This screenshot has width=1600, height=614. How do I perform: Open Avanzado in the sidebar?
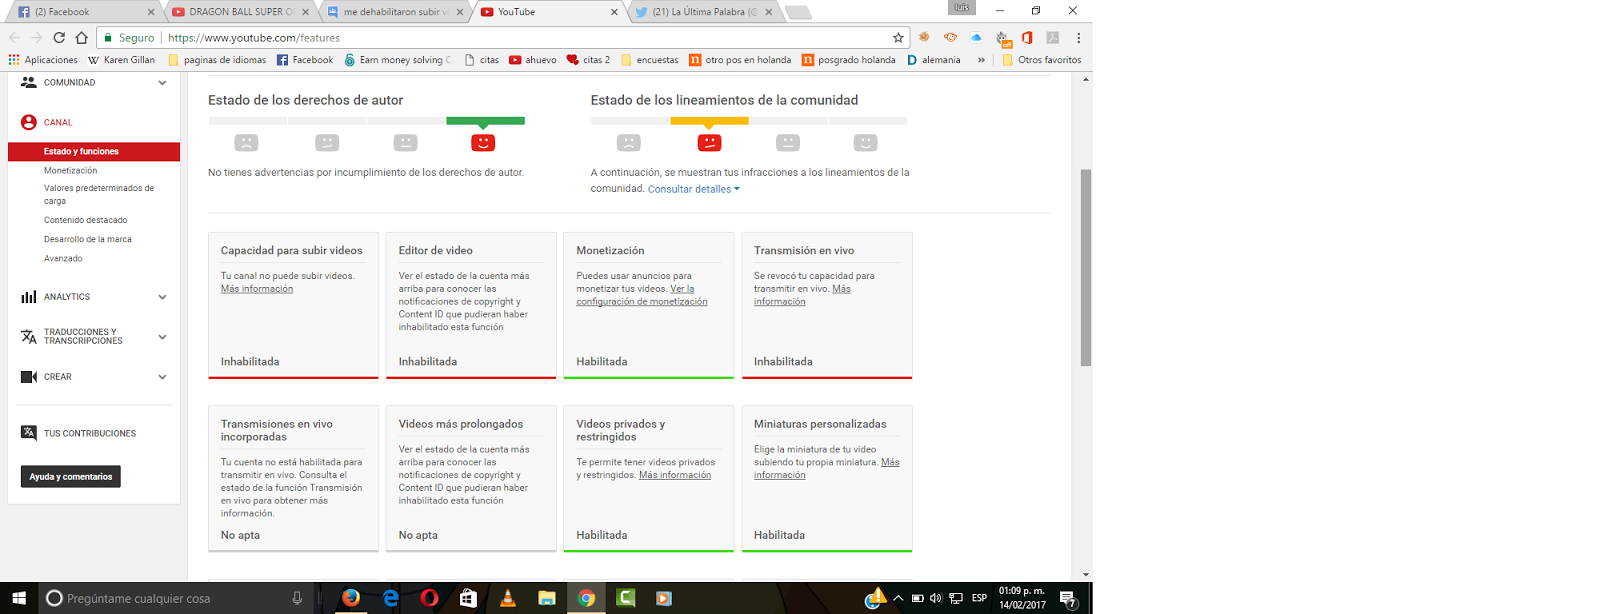(63, 258)
